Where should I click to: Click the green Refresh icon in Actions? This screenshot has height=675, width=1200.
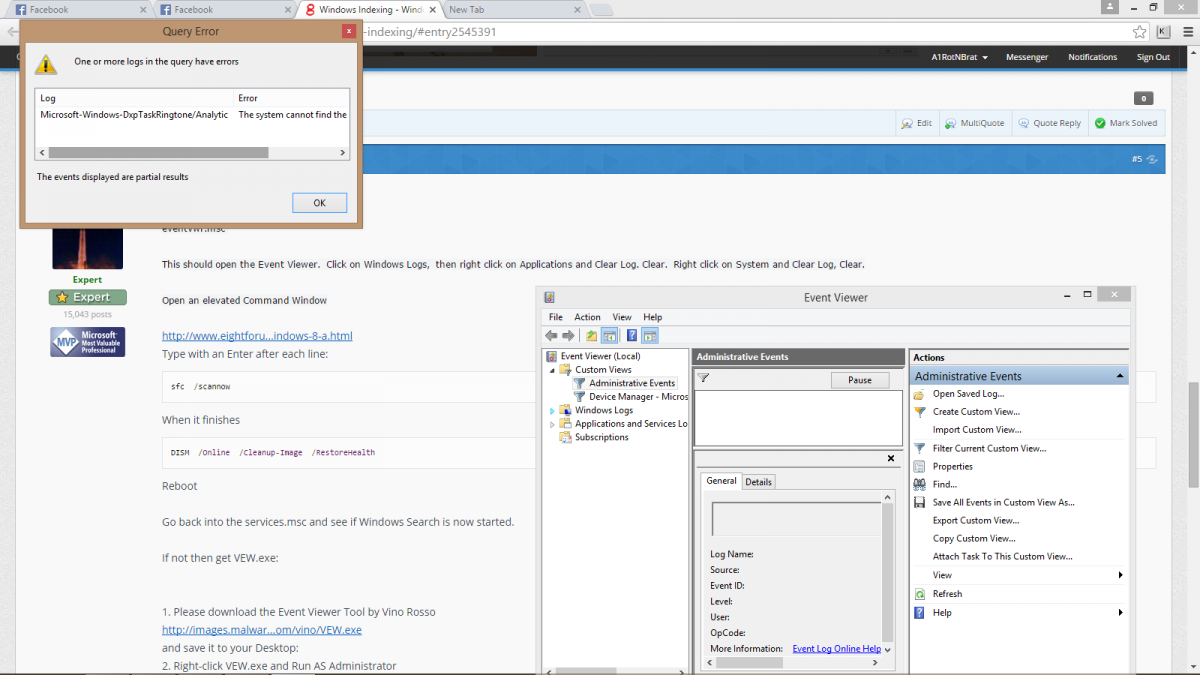click(920, 594)
